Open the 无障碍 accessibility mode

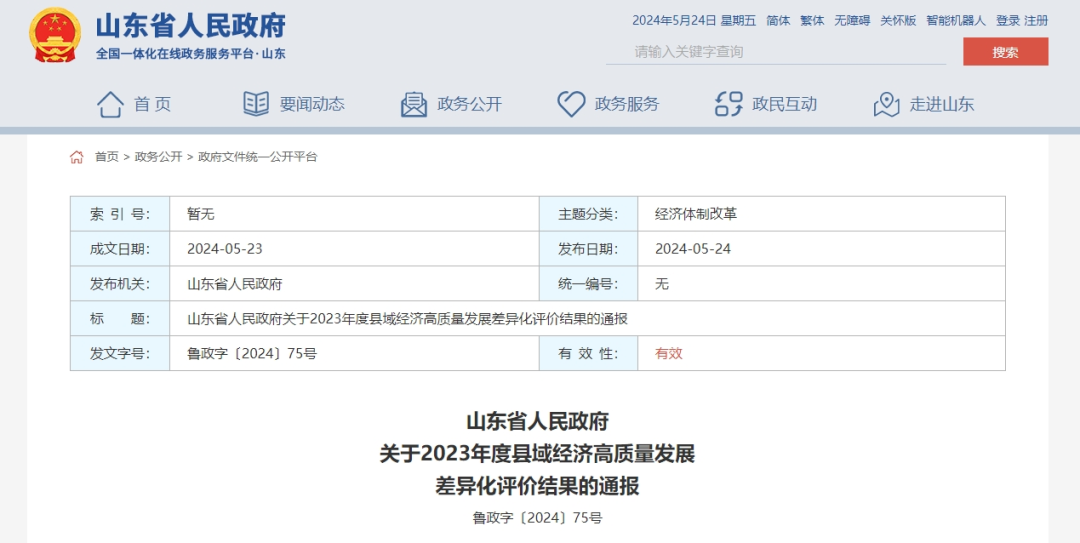(x=853, y=21)
